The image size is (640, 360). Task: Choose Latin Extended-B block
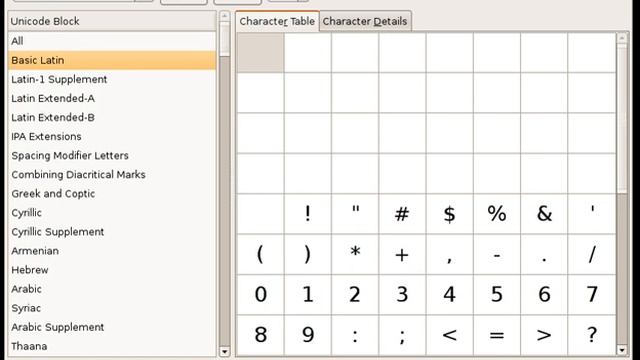[112, 118]
